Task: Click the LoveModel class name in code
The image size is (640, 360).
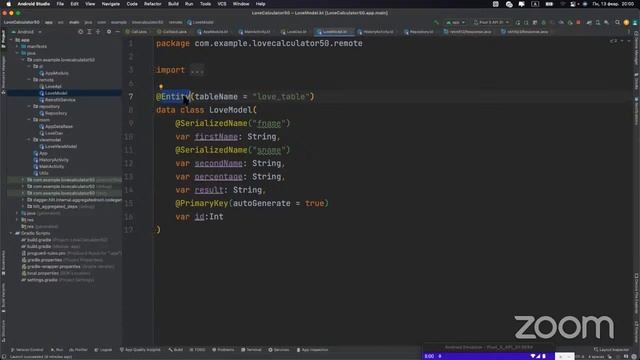Action: [231, 110]
